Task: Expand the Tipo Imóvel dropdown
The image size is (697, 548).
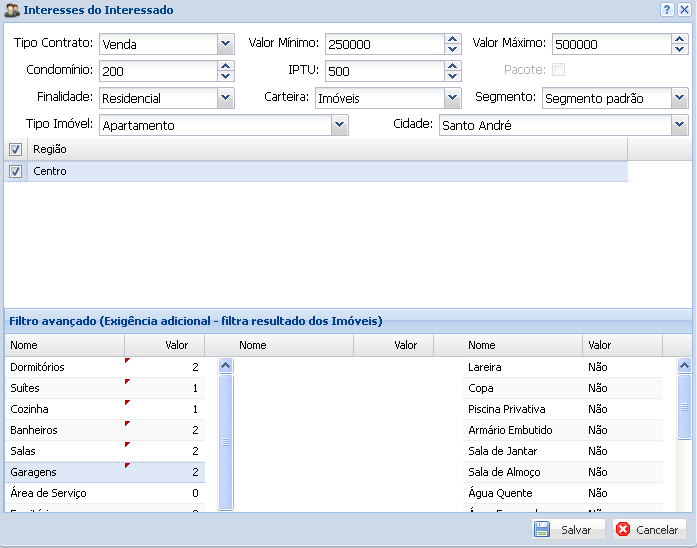Action: click(x=340, y=125)
